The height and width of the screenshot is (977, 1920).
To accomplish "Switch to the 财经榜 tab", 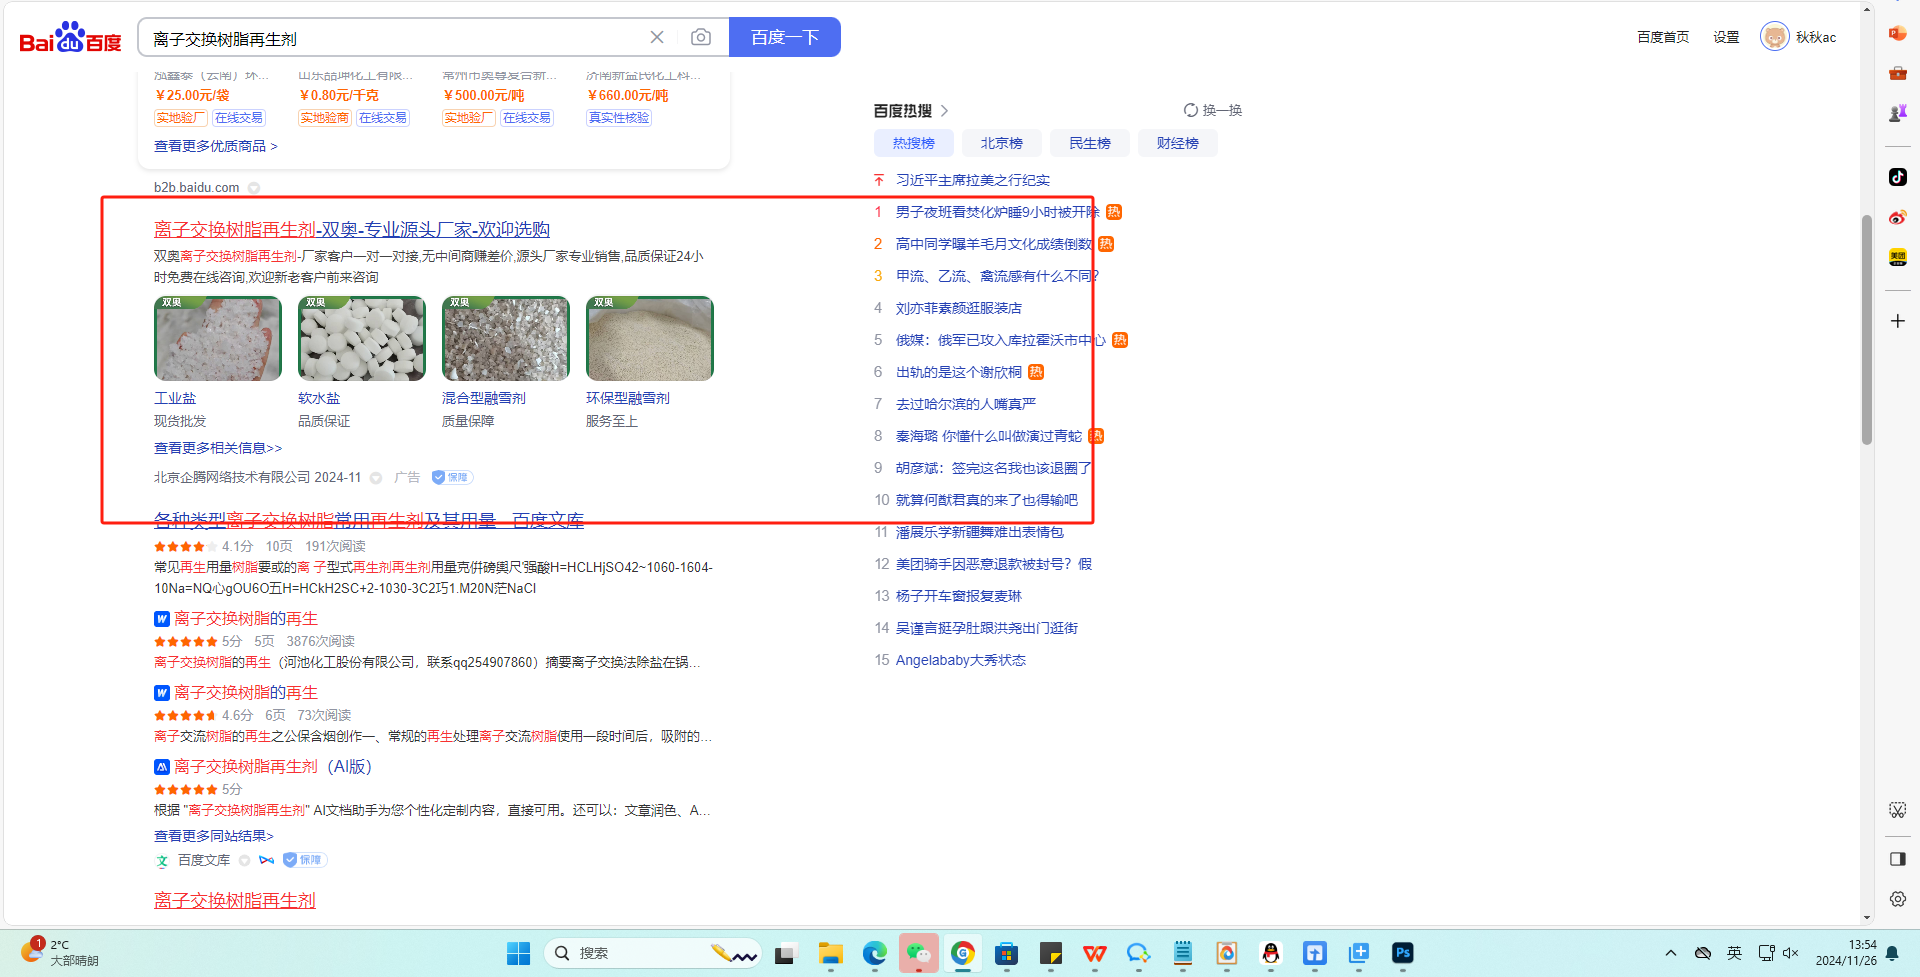I will click(x=1177, y=143).
